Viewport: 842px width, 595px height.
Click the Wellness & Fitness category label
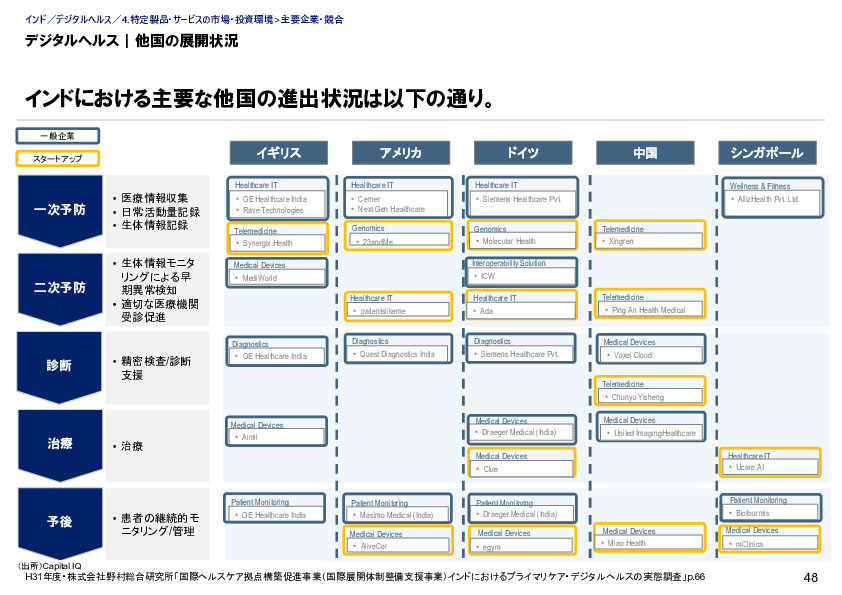point(760,186)
